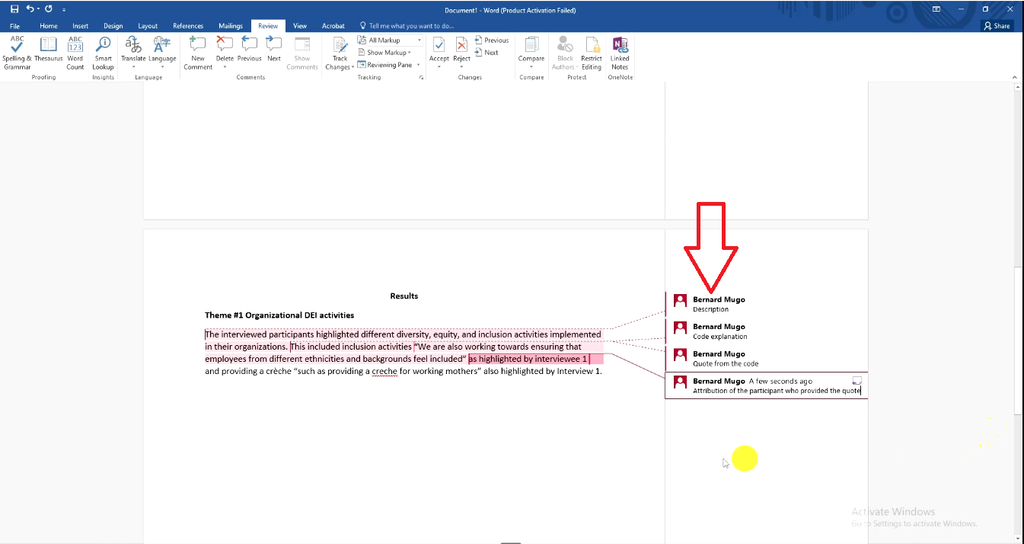Toggle the Reviewing Pane
Viewport: 1024px width, 544px height.
385,65
